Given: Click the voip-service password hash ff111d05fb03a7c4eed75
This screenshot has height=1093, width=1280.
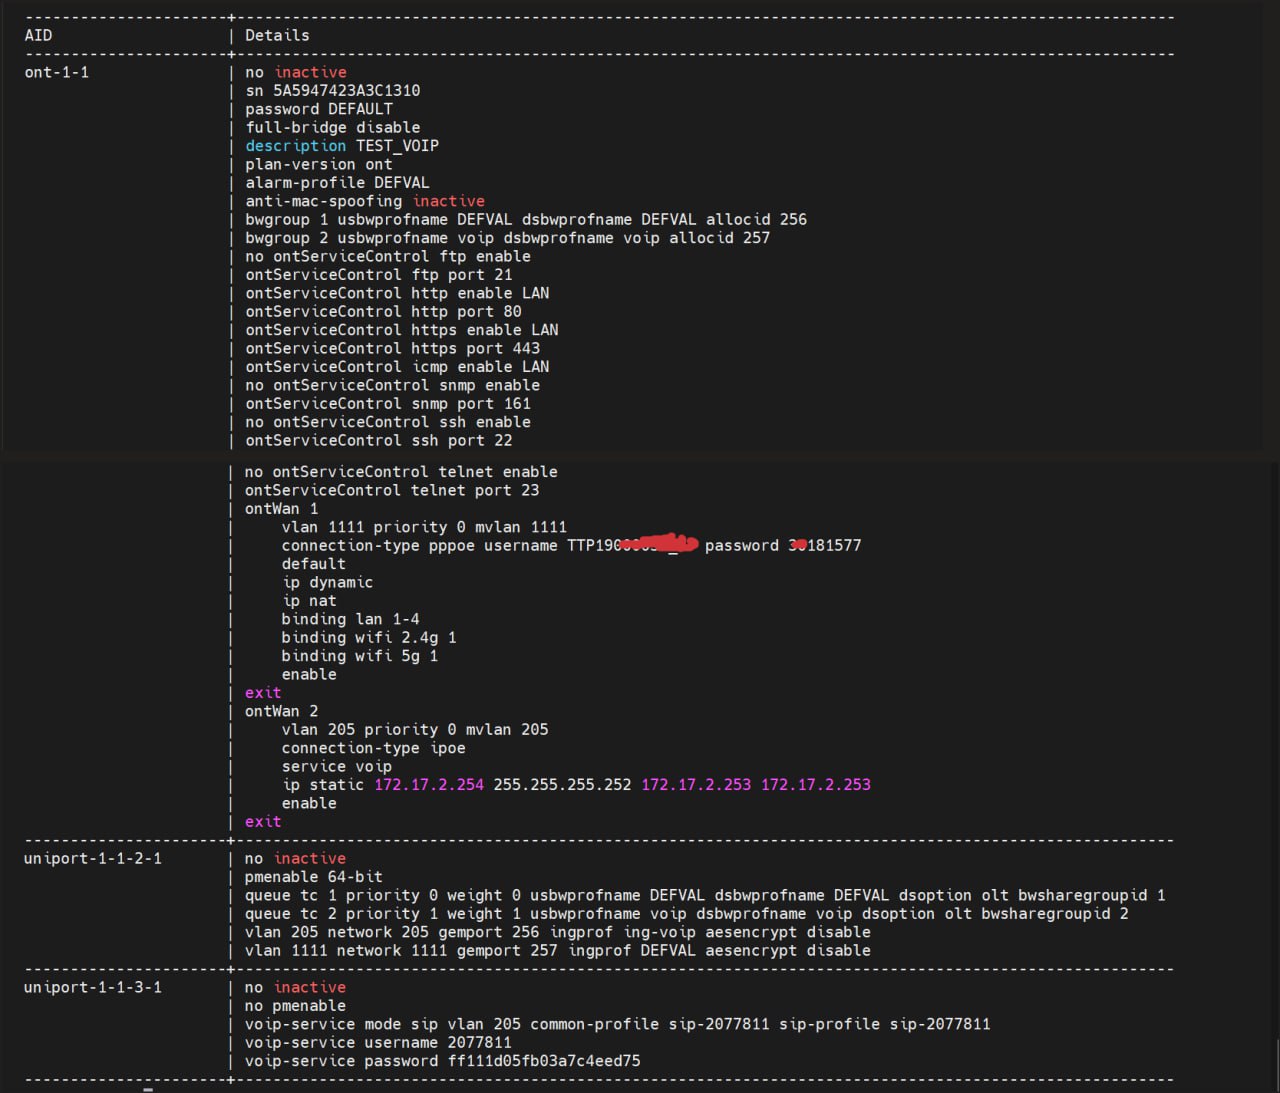Looking at the screenshot, I should click(544, 1061).
